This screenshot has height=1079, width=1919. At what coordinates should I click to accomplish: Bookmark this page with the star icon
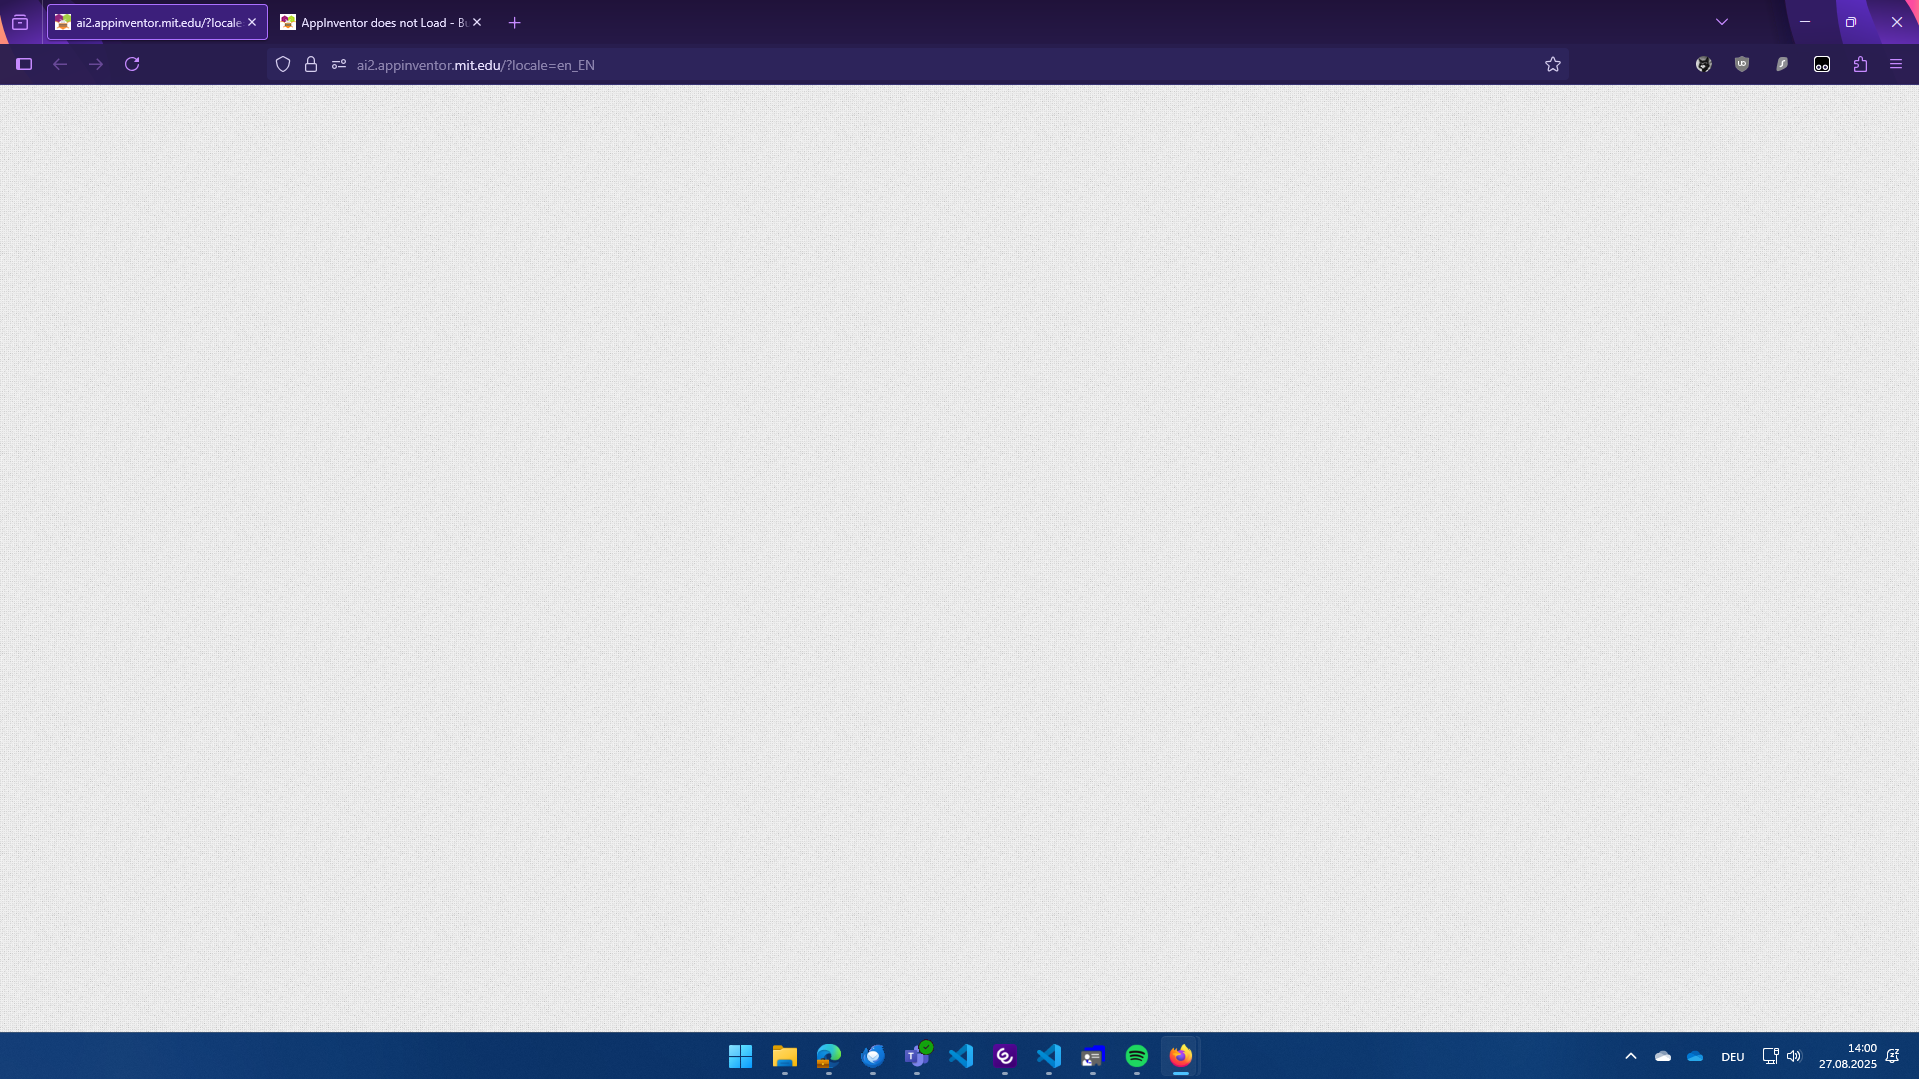[x=1552, y=64]
